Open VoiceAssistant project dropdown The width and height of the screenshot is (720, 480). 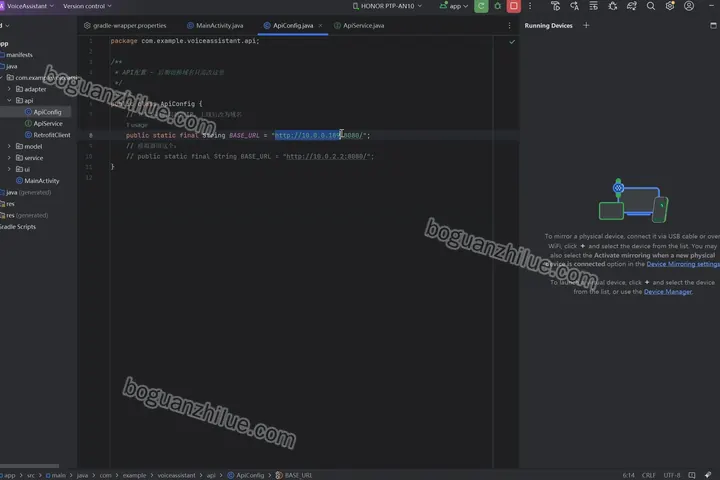coord(30,6)
